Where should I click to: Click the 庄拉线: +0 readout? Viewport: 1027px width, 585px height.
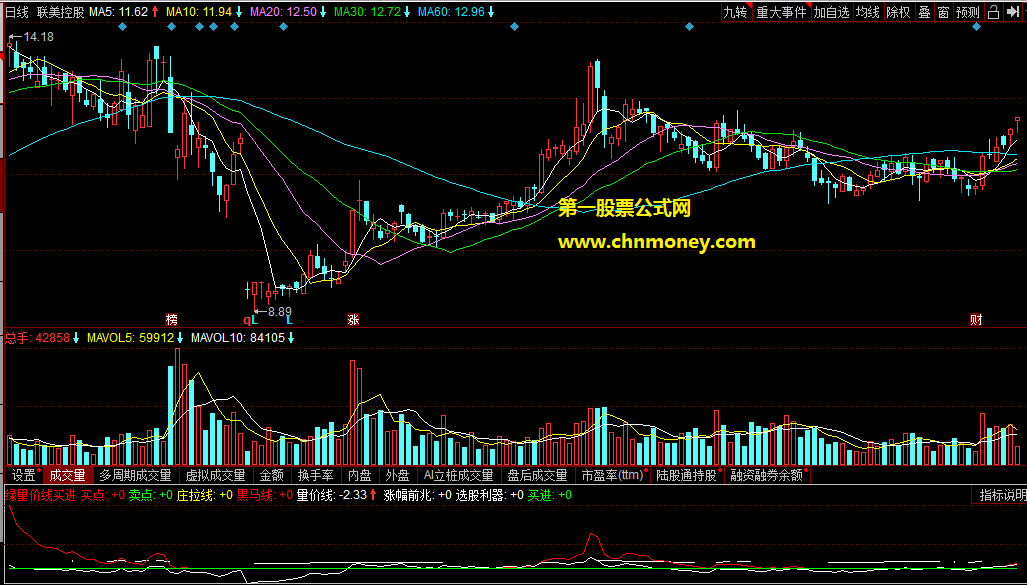pos(205,495)
